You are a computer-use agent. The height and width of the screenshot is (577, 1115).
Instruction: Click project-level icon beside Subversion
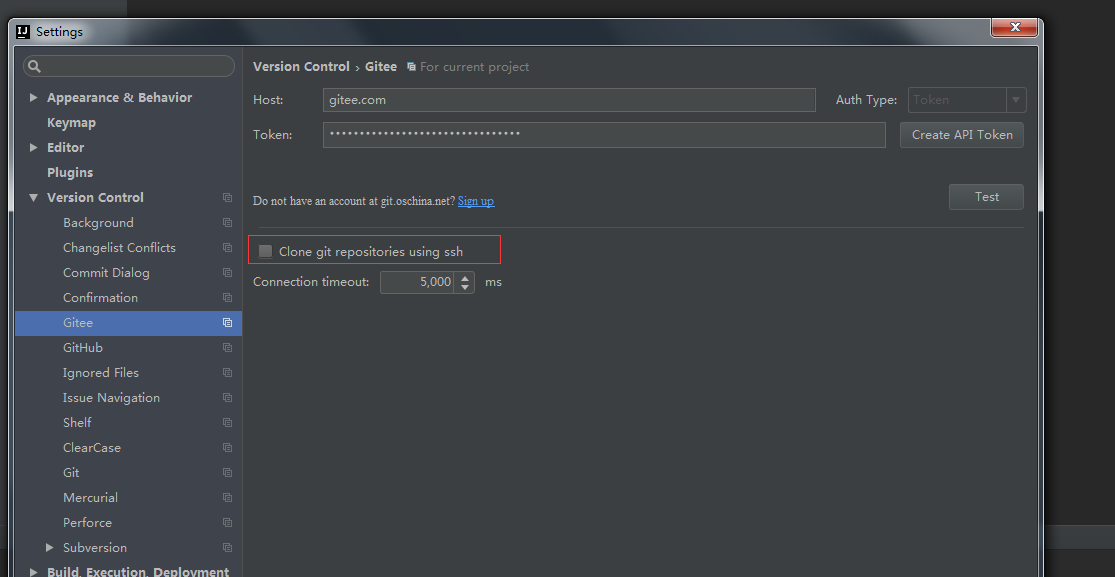point(228,548)
